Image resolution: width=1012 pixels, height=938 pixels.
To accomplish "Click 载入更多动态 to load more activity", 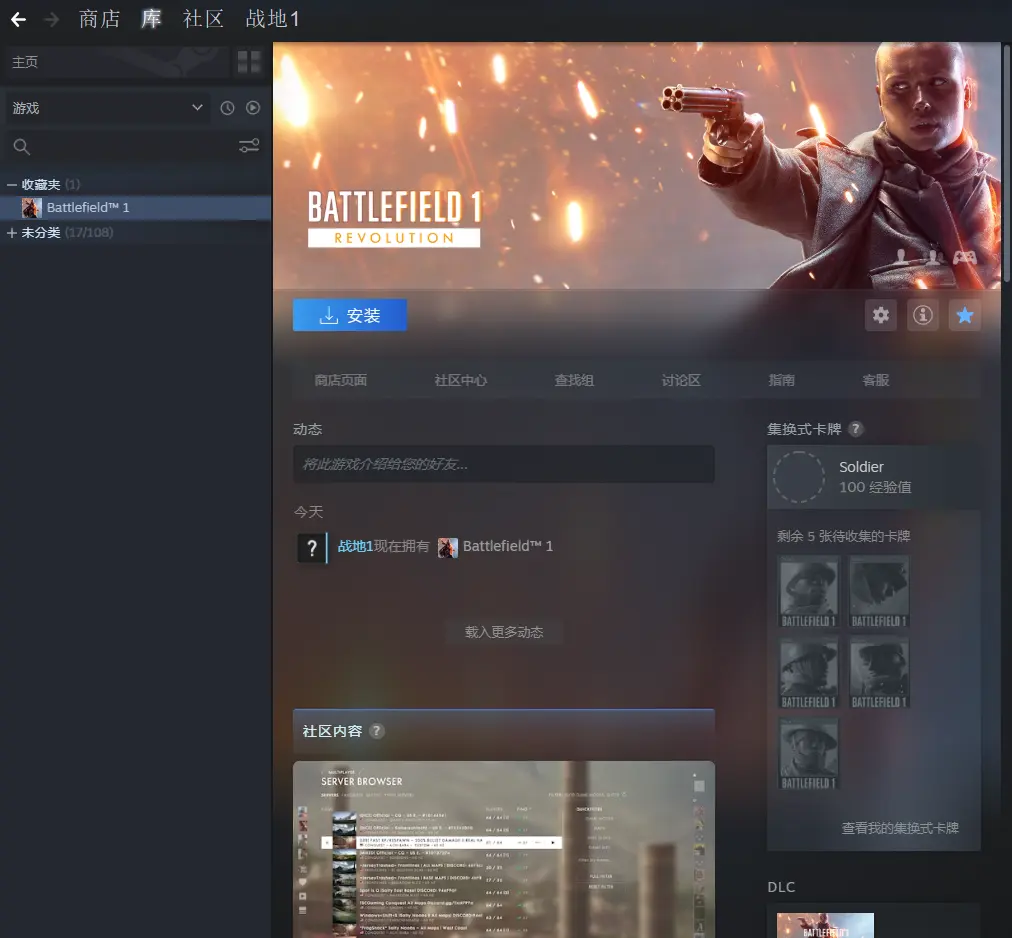I will pos(504,632).
